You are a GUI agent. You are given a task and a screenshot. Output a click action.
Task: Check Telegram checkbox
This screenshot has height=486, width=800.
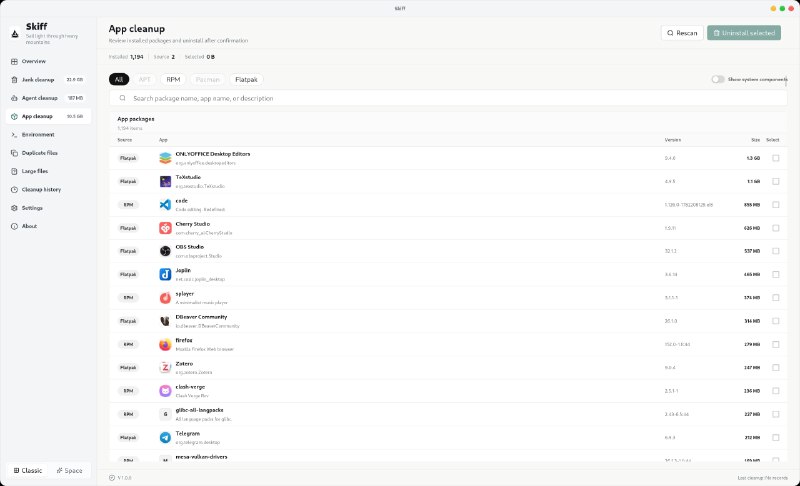[x=776, y=438]
